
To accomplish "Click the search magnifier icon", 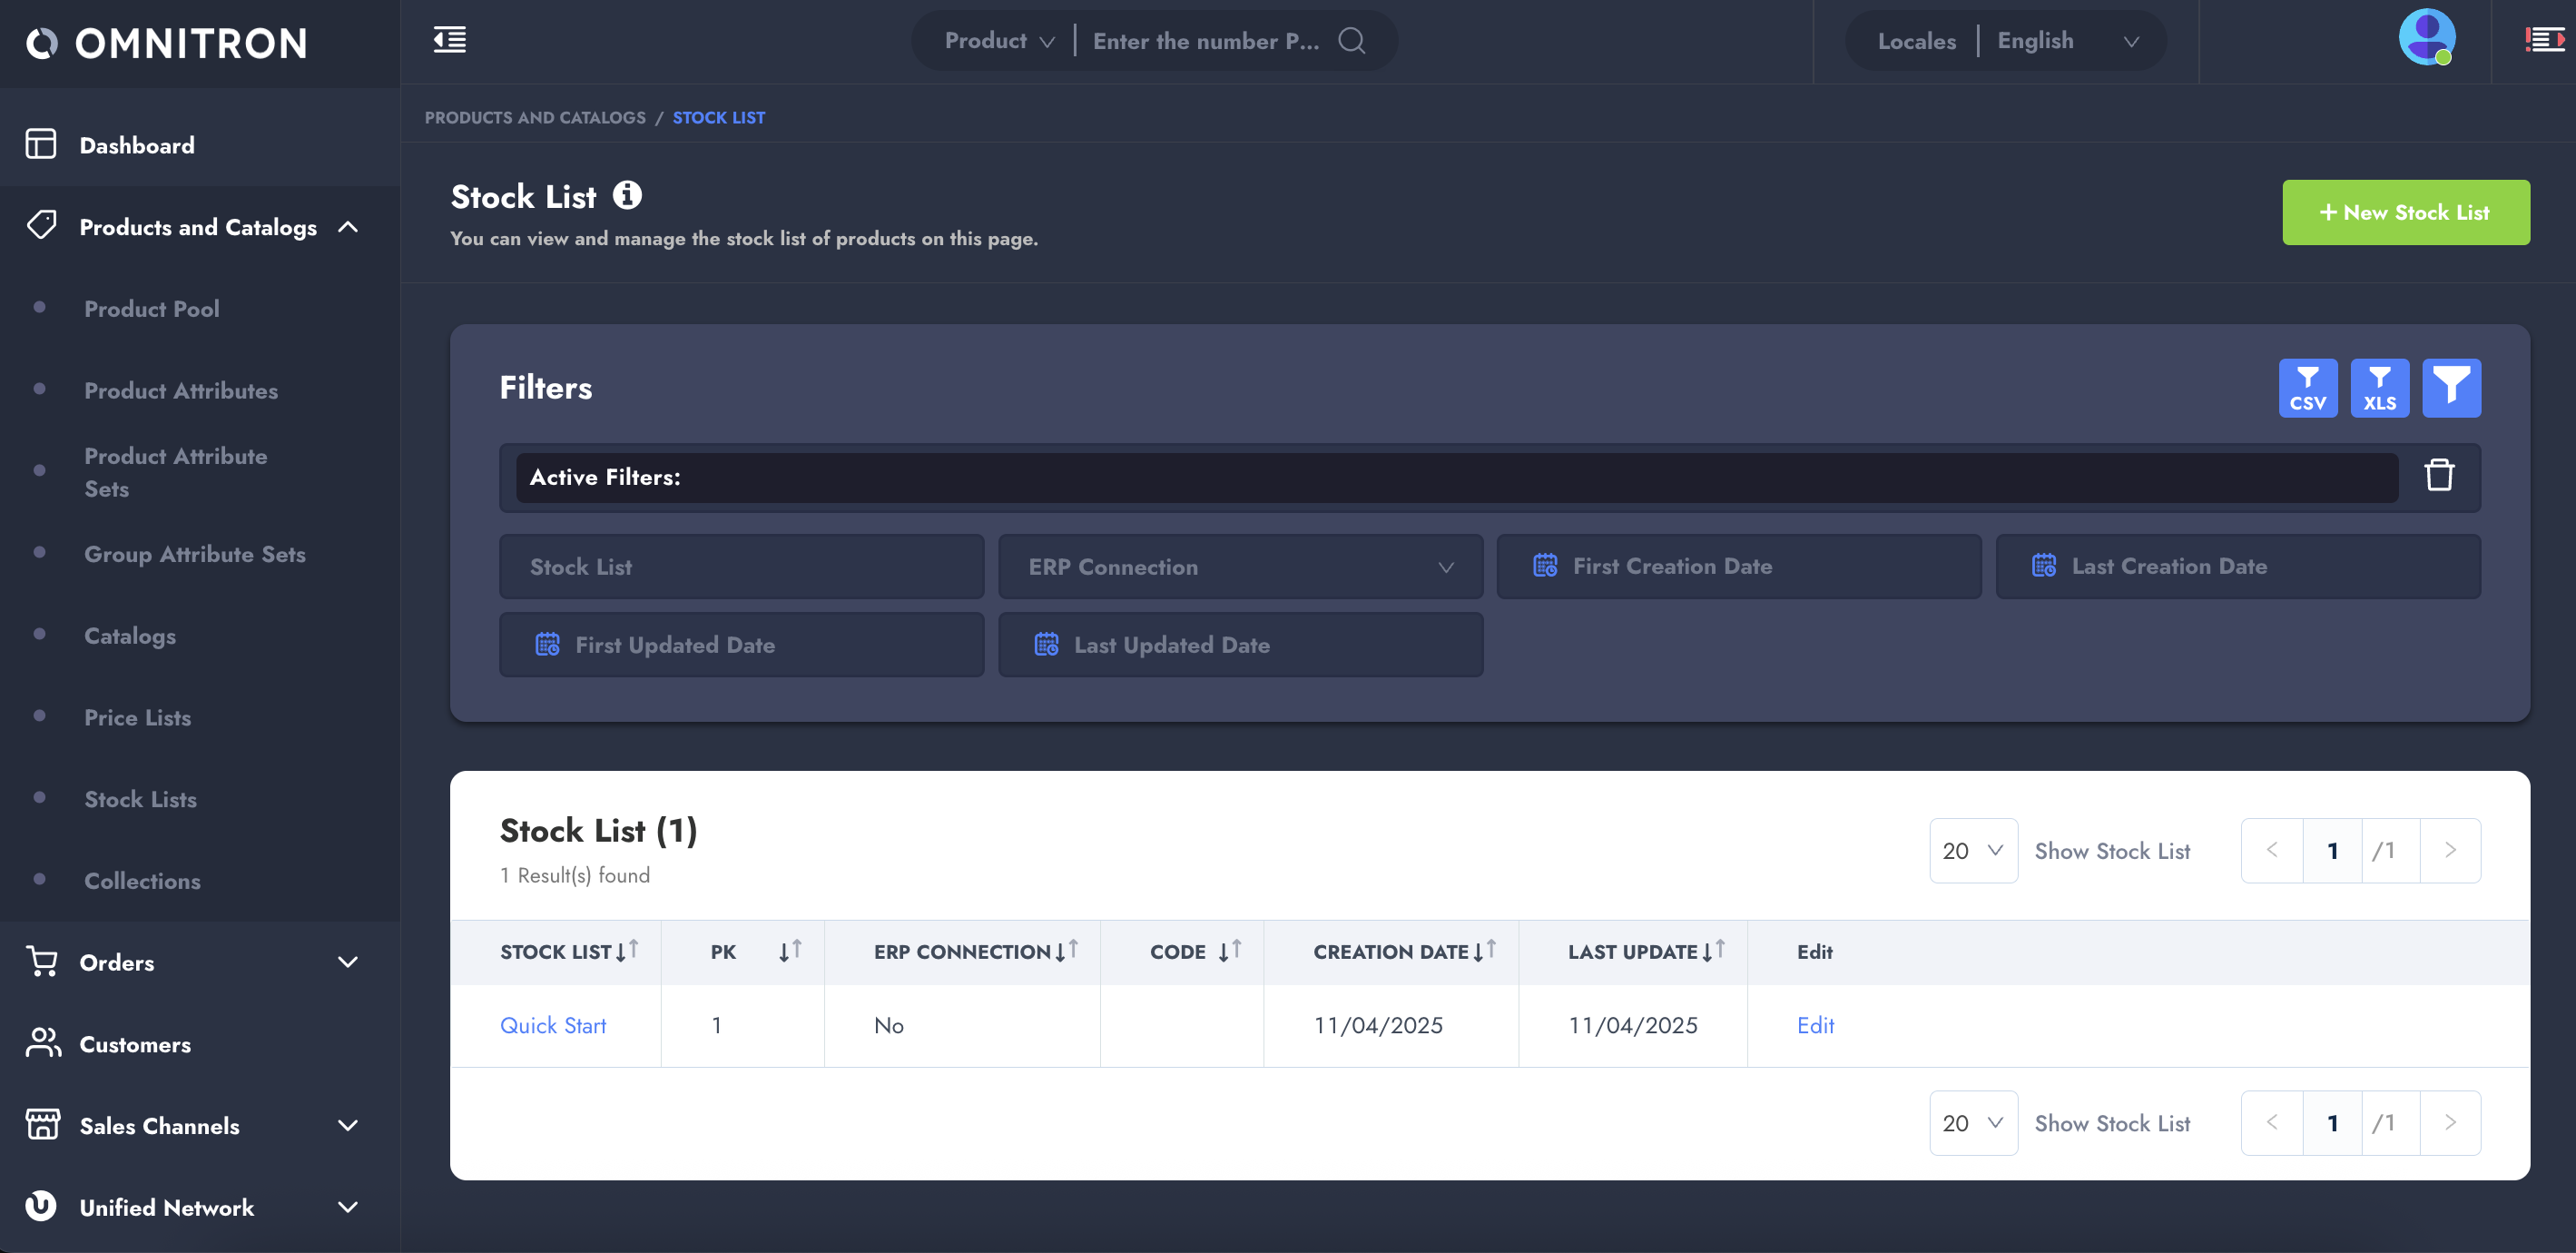I will click(x=1351, y=41).
